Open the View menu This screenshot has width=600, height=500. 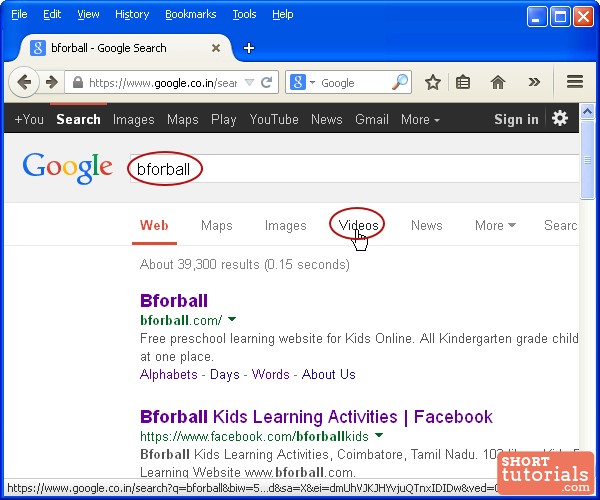point(88,15)
